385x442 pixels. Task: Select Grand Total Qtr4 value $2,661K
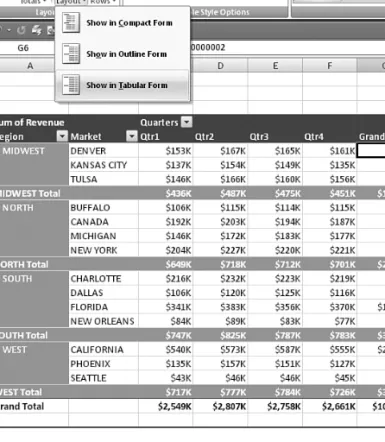tap(330, 406)
